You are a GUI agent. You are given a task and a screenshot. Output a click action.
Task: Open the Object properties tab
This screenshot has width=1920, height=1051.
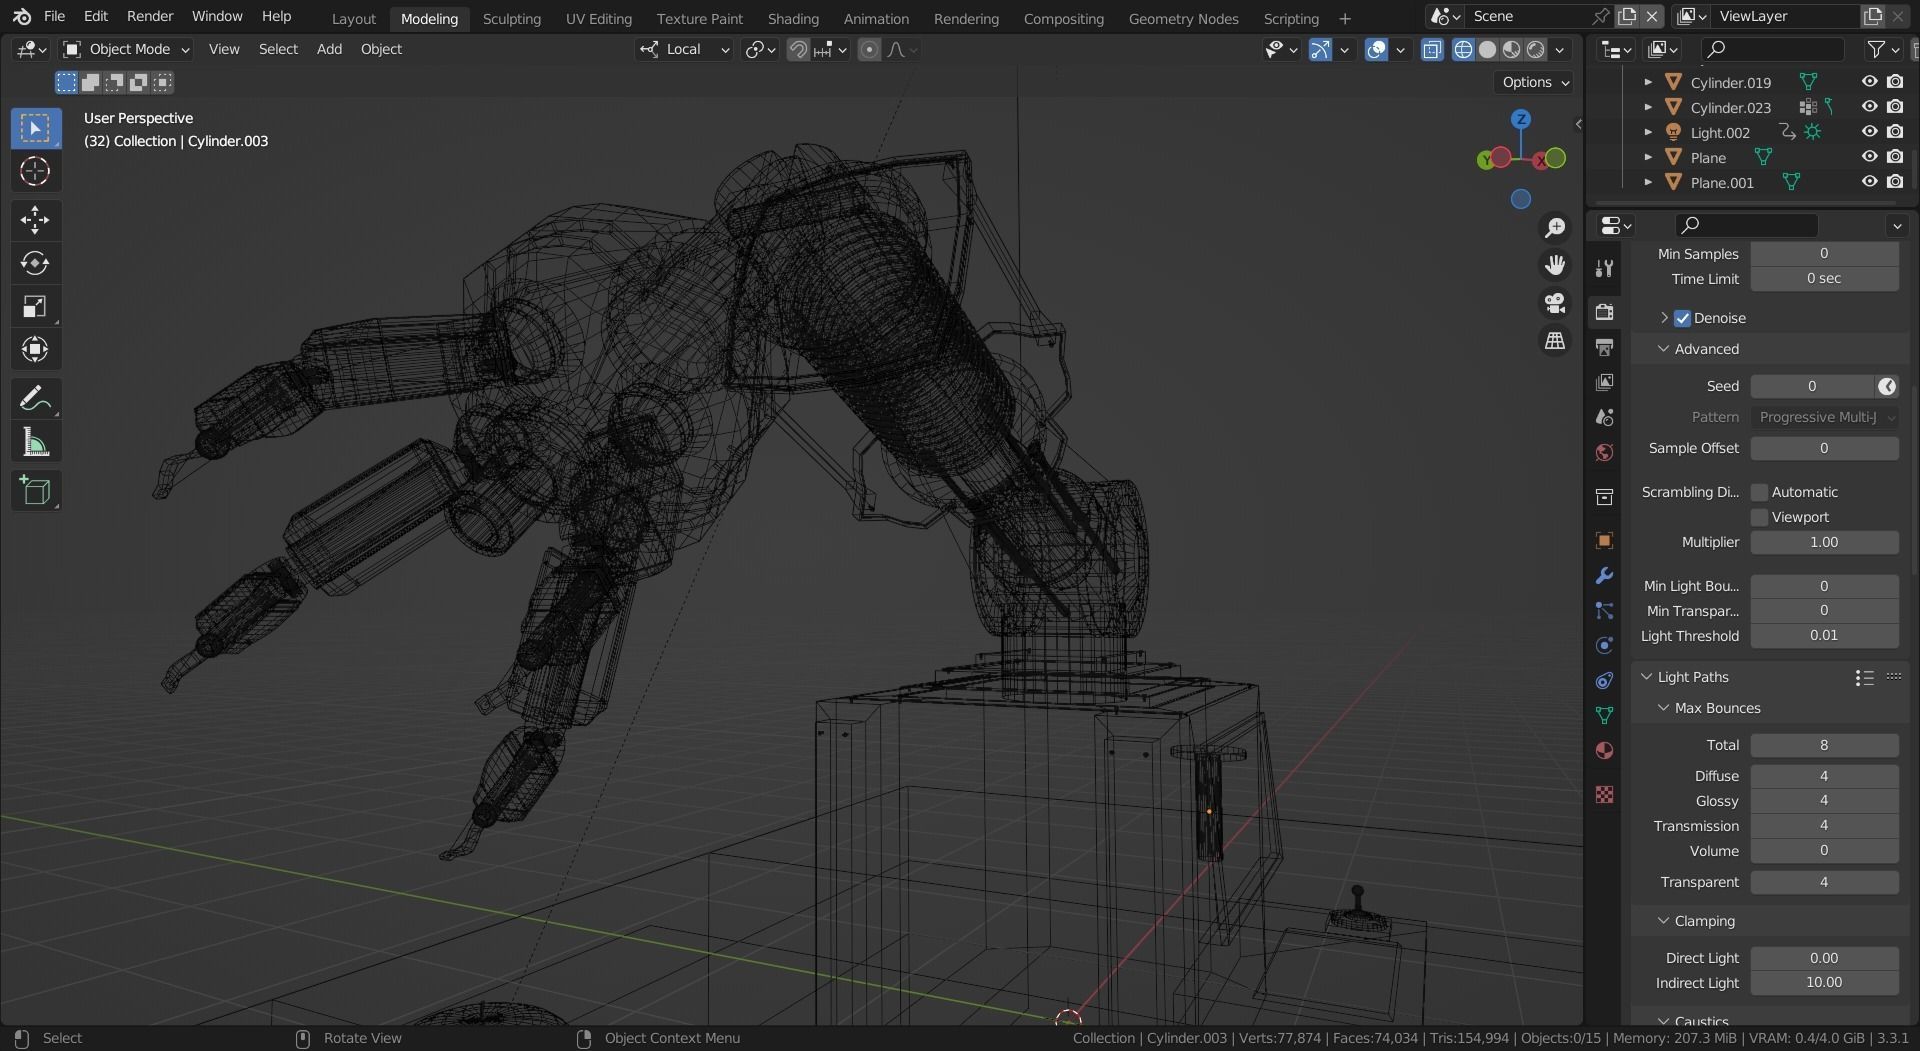(1605, 540)
